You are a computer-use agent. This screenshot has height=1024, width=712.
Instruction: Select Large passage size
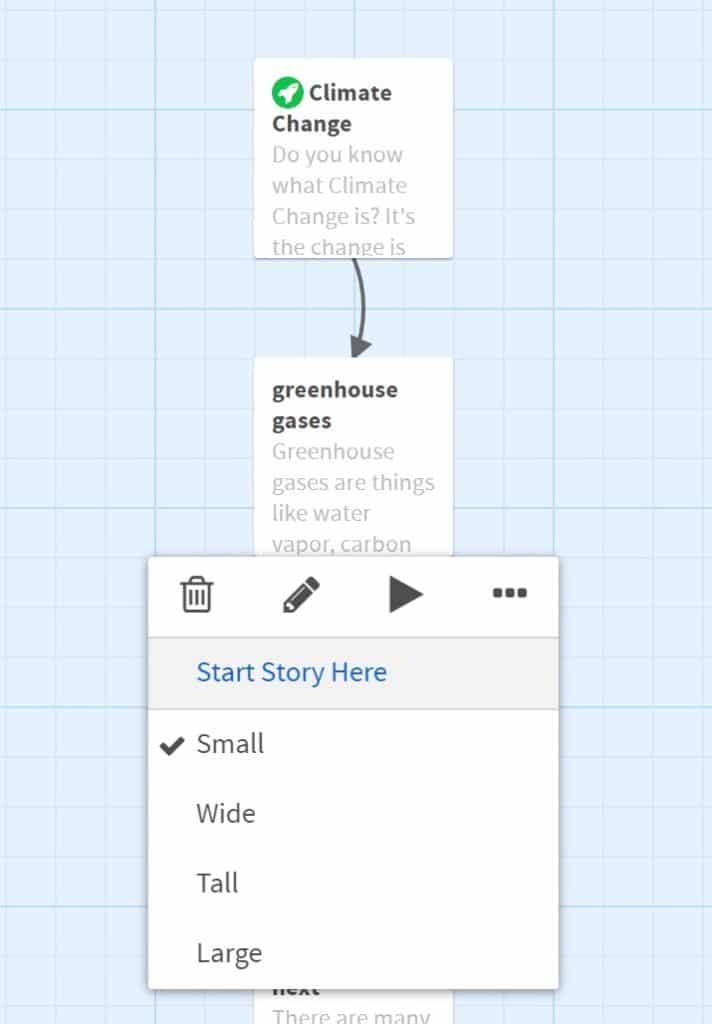353,953
